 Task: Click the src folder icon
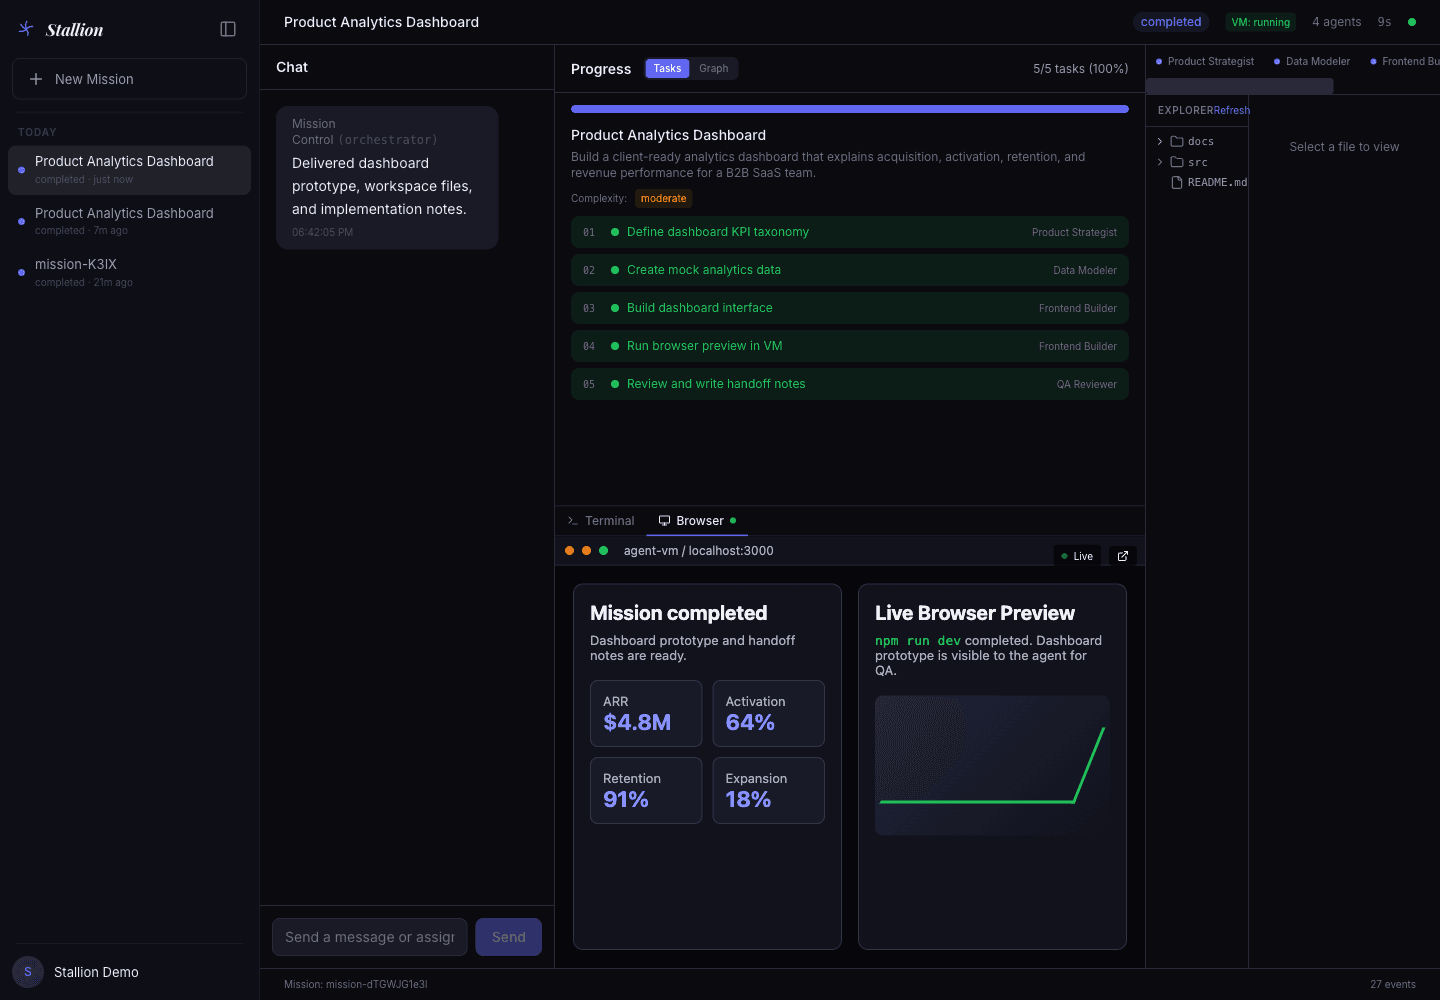pos(1177,162)
